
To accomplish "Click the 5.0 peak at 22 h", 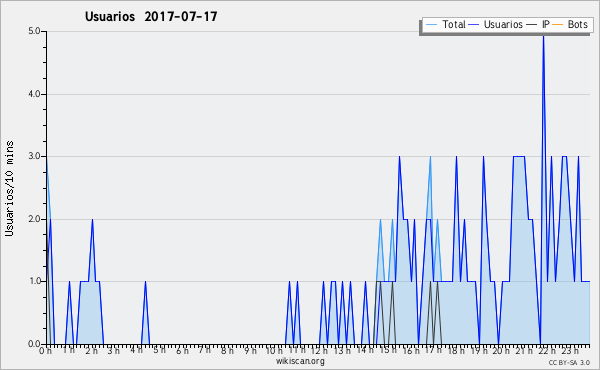I will (x=543, y=36).
